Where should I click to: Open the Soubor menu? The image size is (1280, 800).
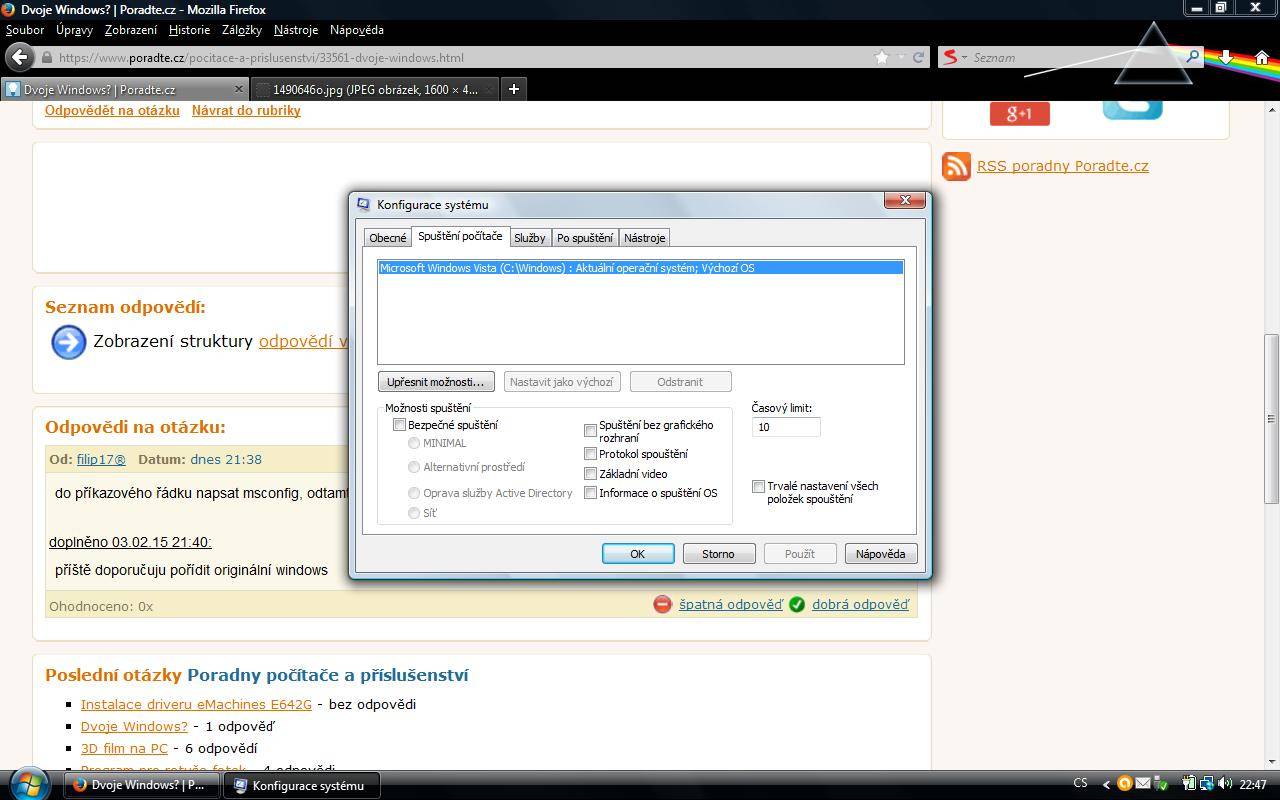(x=25, y=30)
